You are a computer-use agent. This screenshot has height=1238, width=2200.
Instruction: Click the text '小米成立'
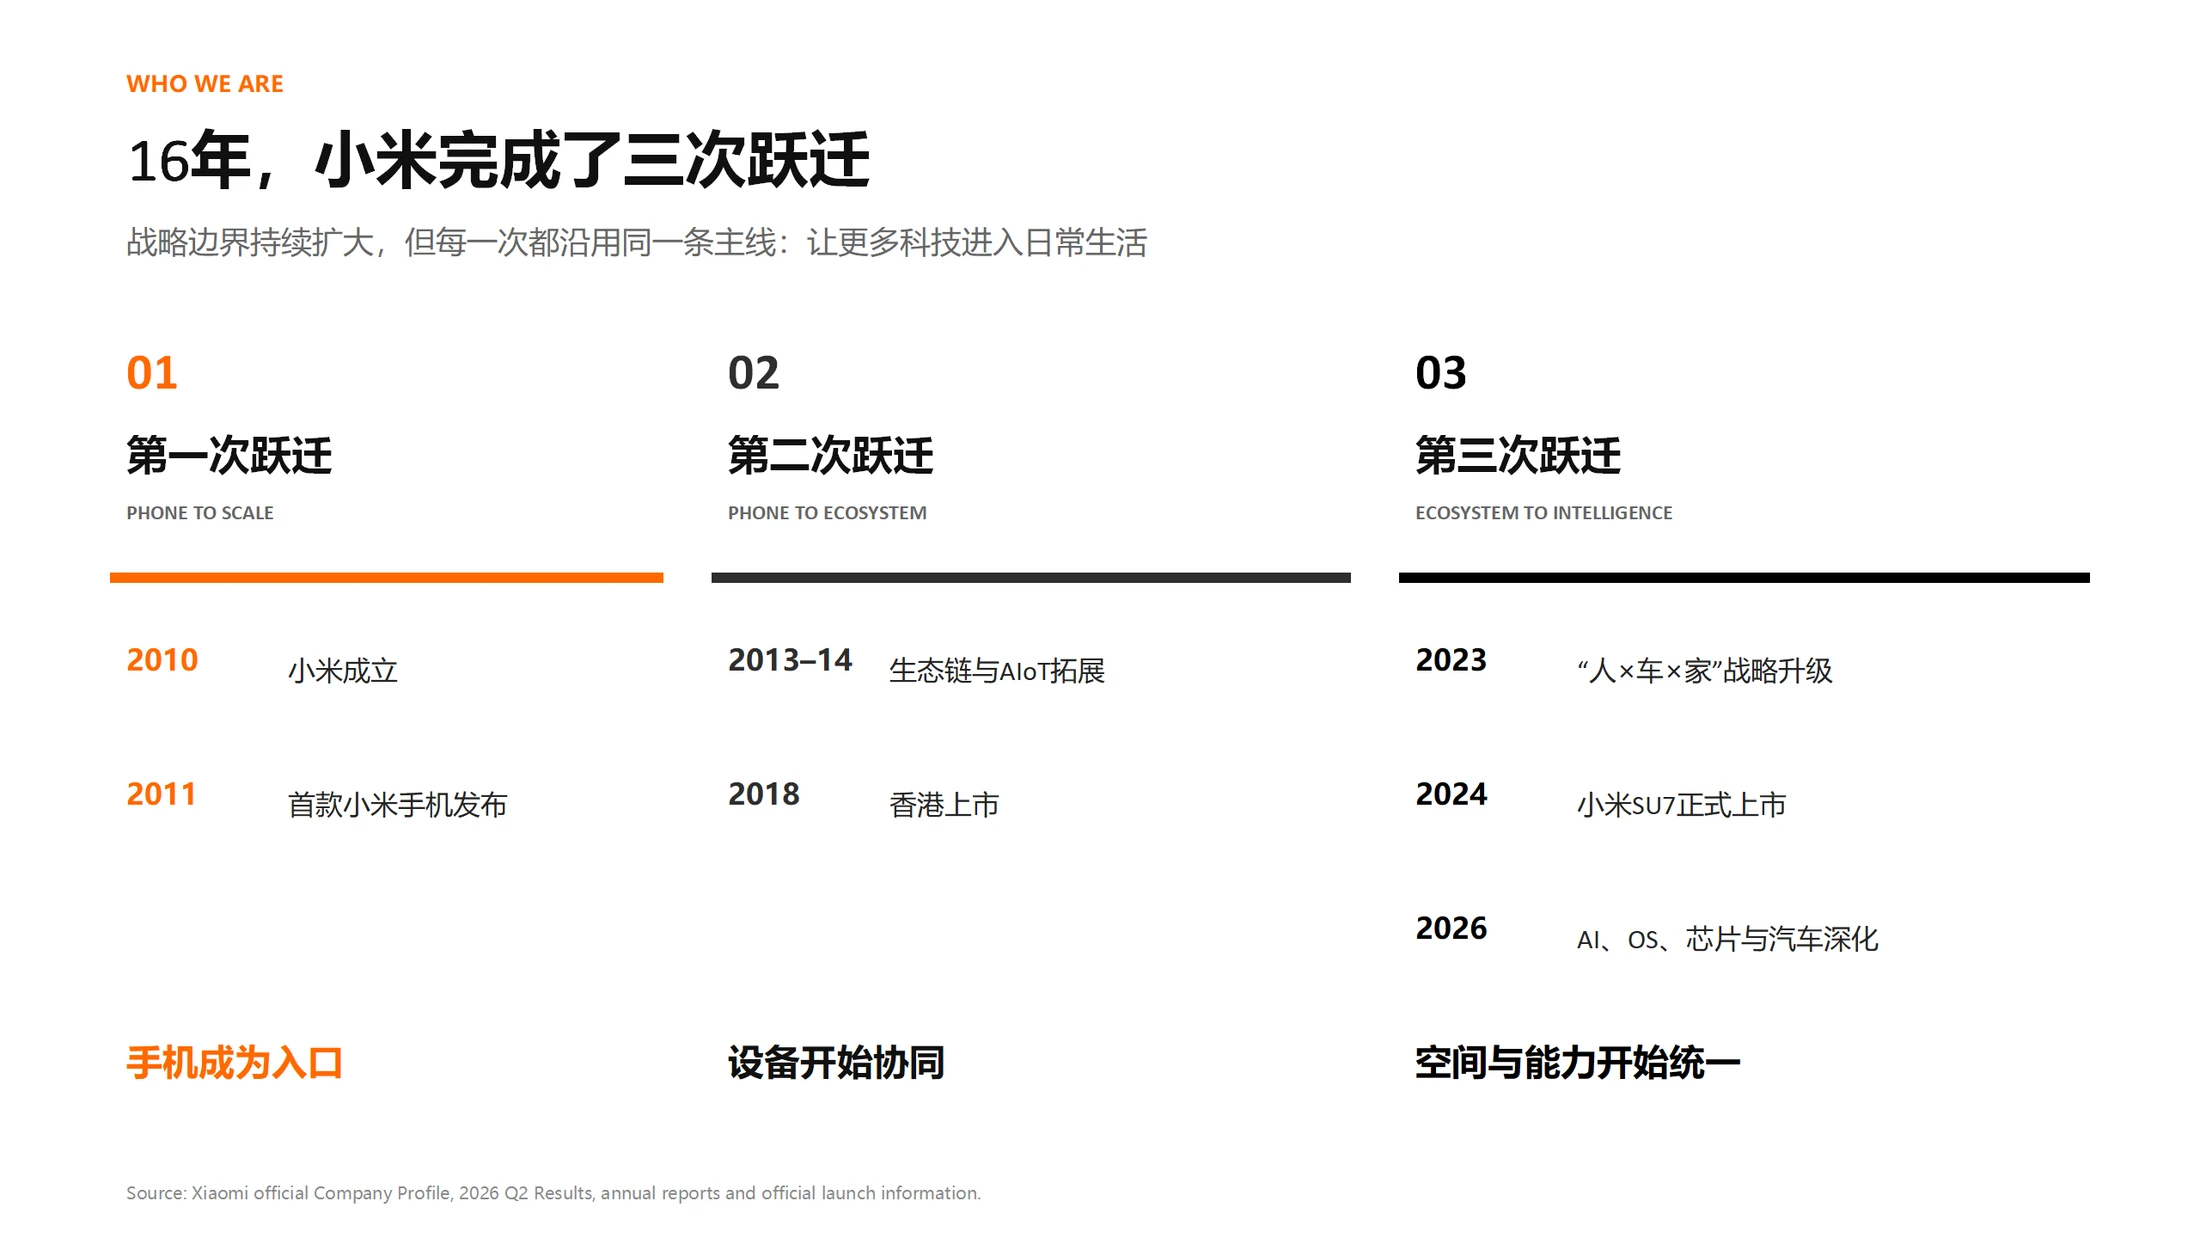pyautogui.click(x=343, y=671)
